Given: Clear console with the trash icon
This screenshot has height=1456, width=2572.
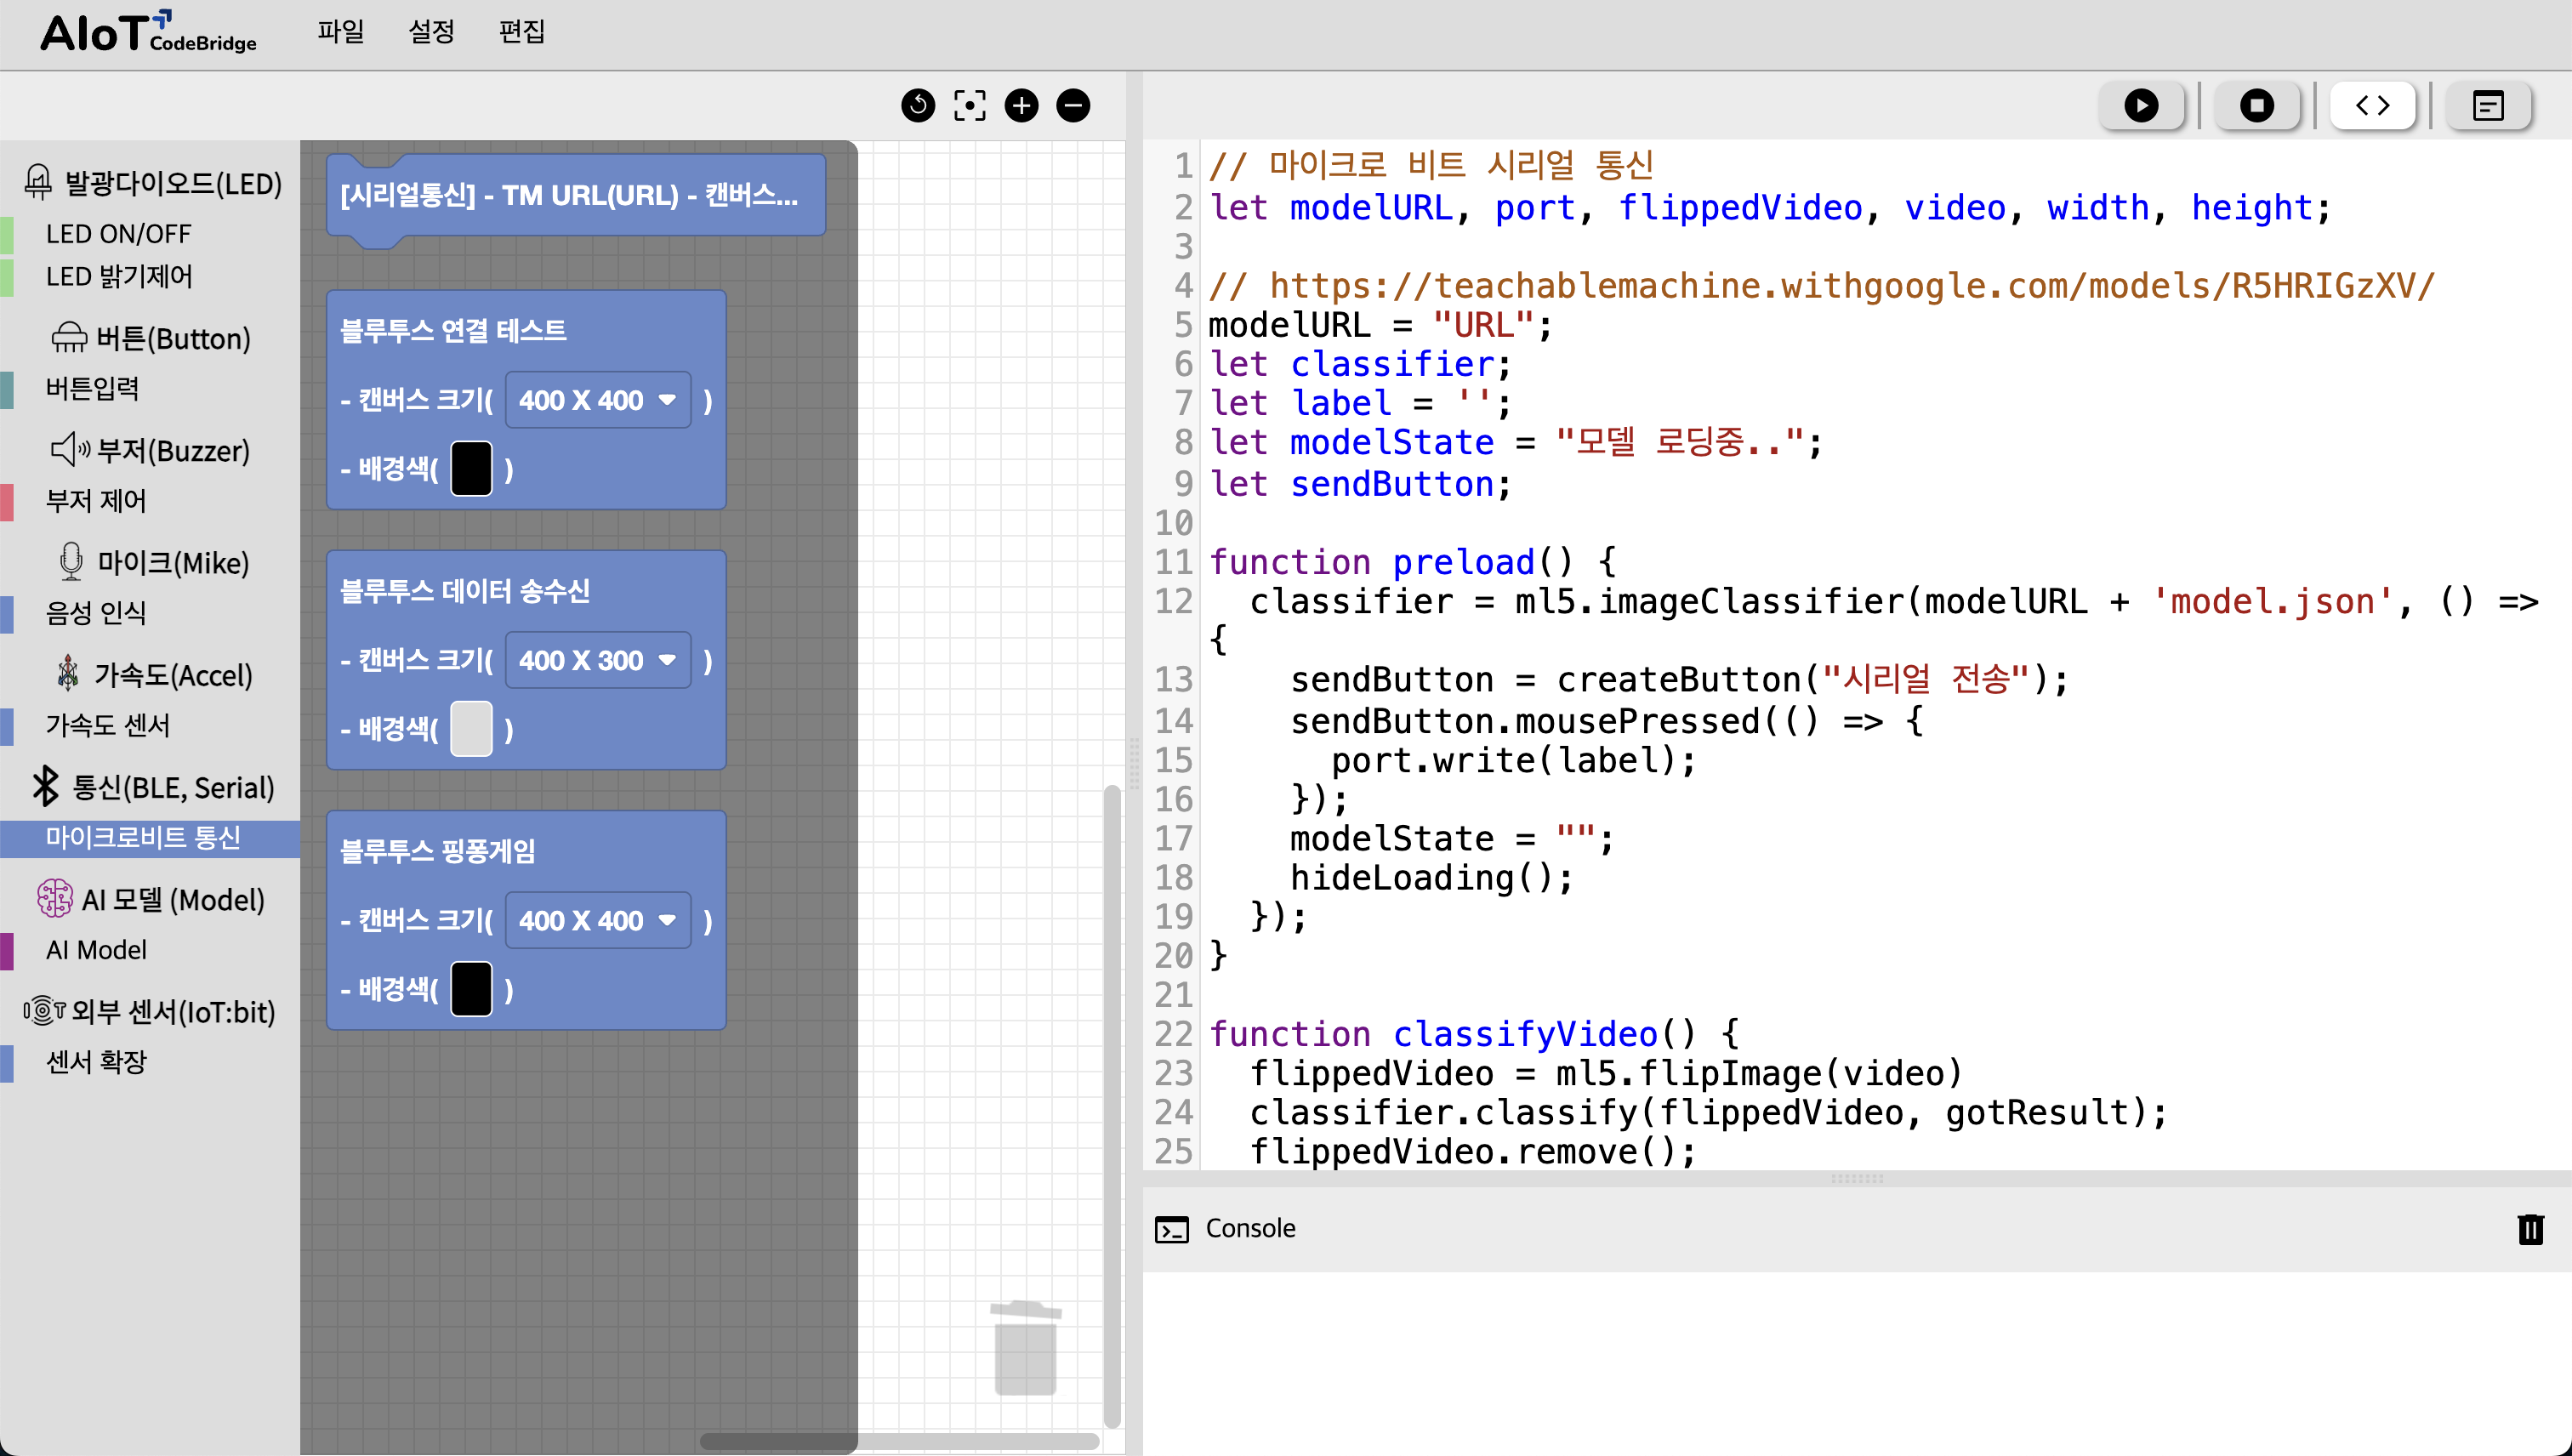Looking at the screenshot, I should tap(2530, 1228).
